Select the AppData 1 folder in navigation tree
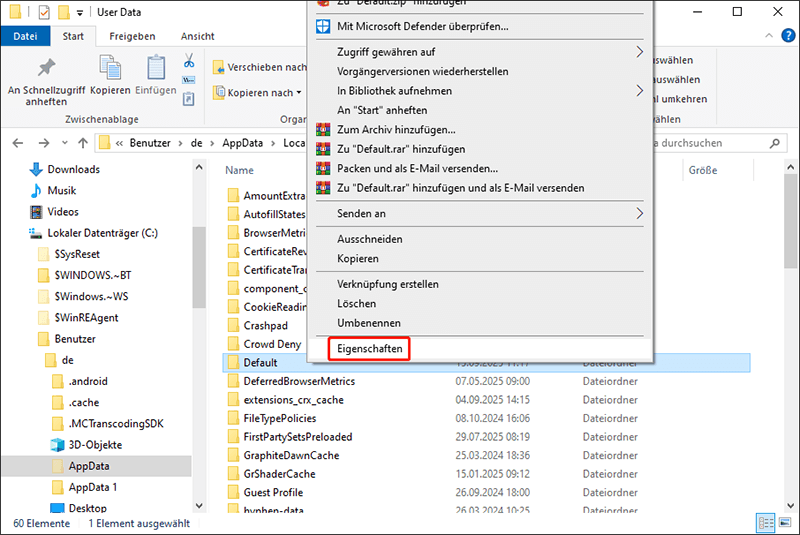Screen dimensions: 800x535 coord(93,487)
